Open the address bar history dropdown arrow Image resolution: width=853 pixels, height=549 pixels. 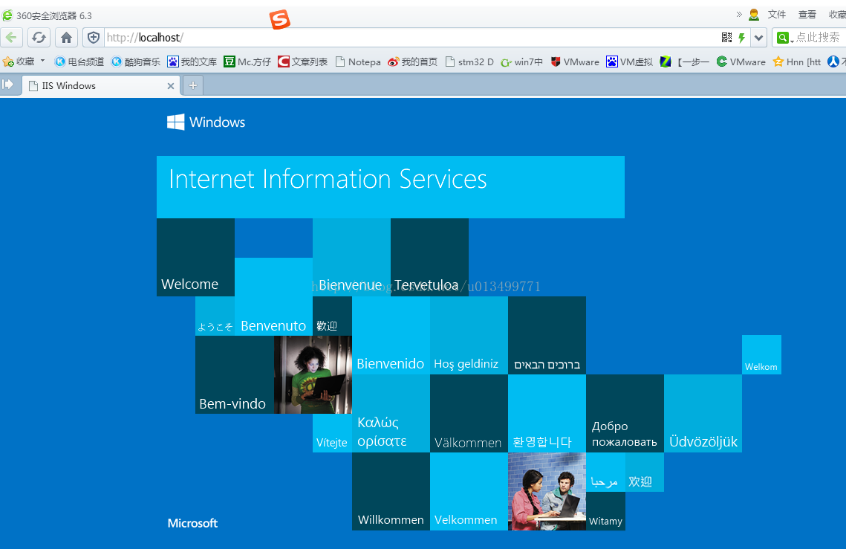759,38
